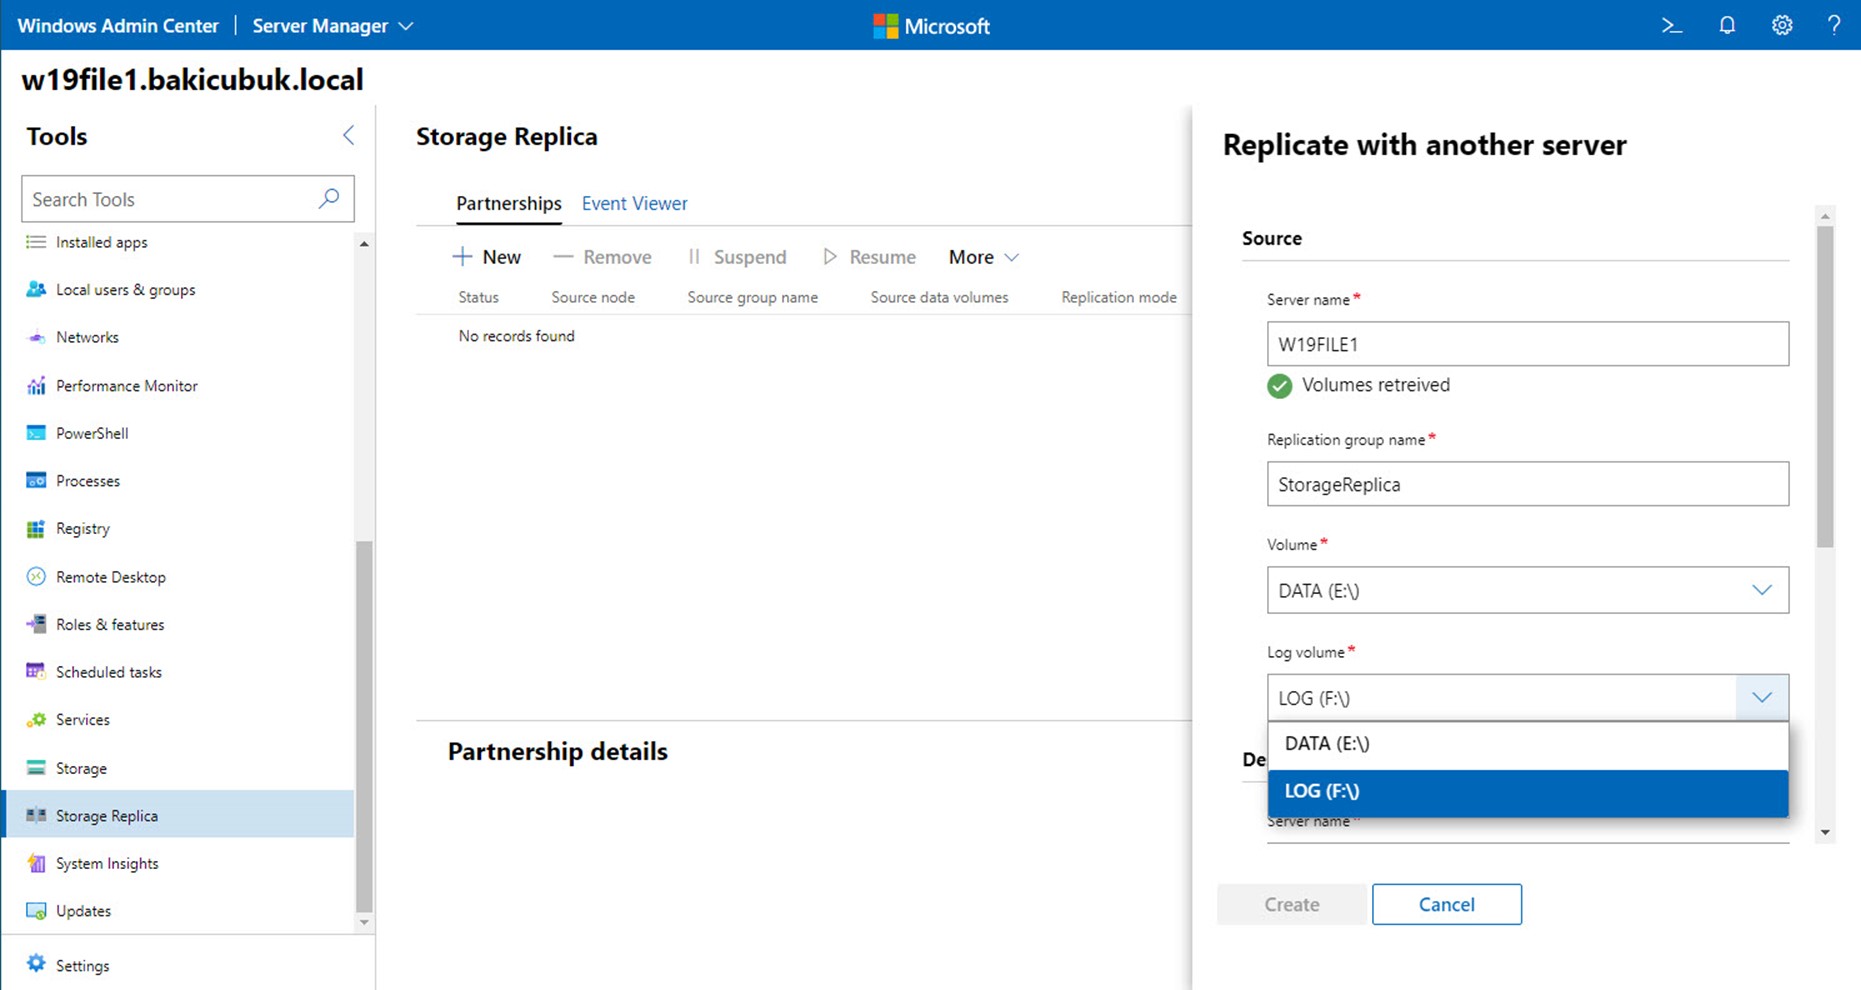Screen dimensions: 1861x990
Task: Click the Tools list scroll-up arrow
Action: click(364, 244)
